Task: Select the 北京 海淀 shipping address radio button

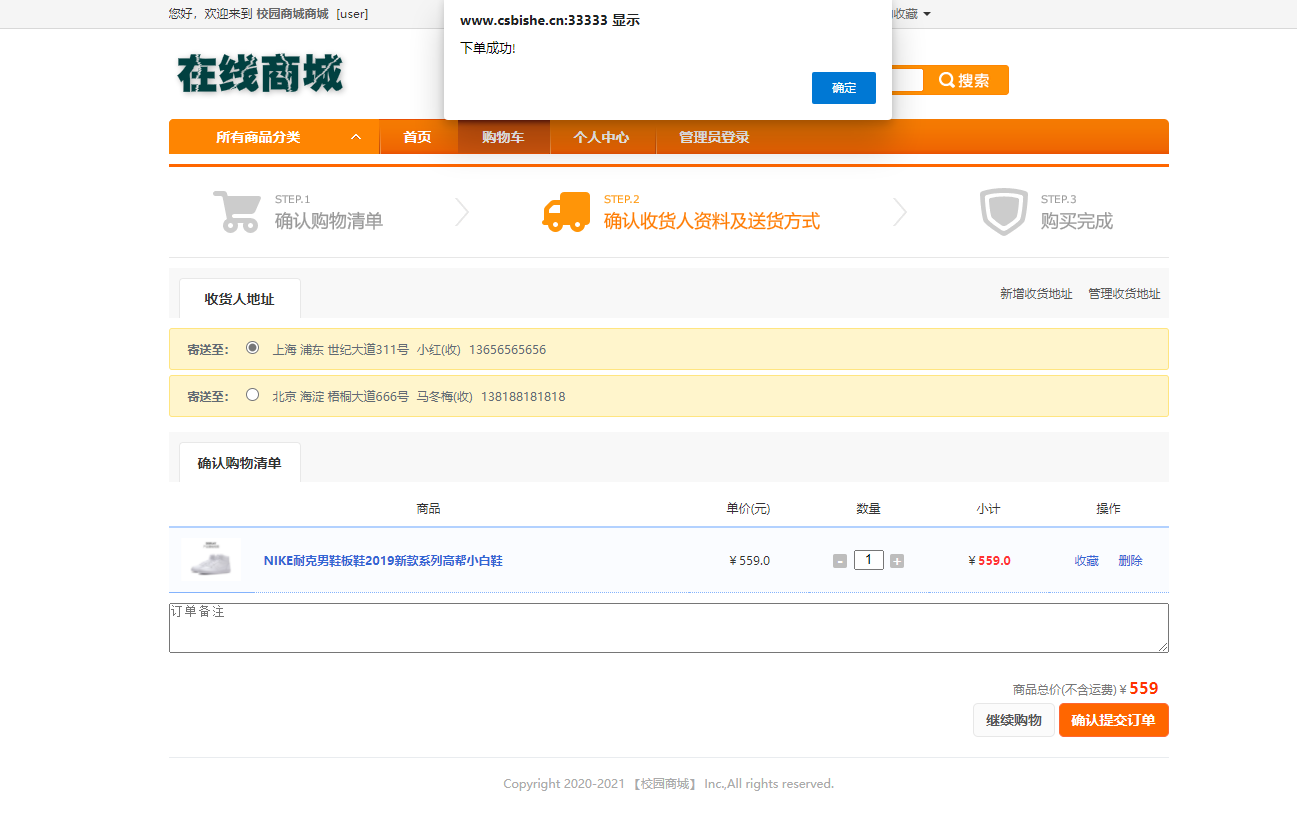Action: pyautogui.click(x=252, y=395)
